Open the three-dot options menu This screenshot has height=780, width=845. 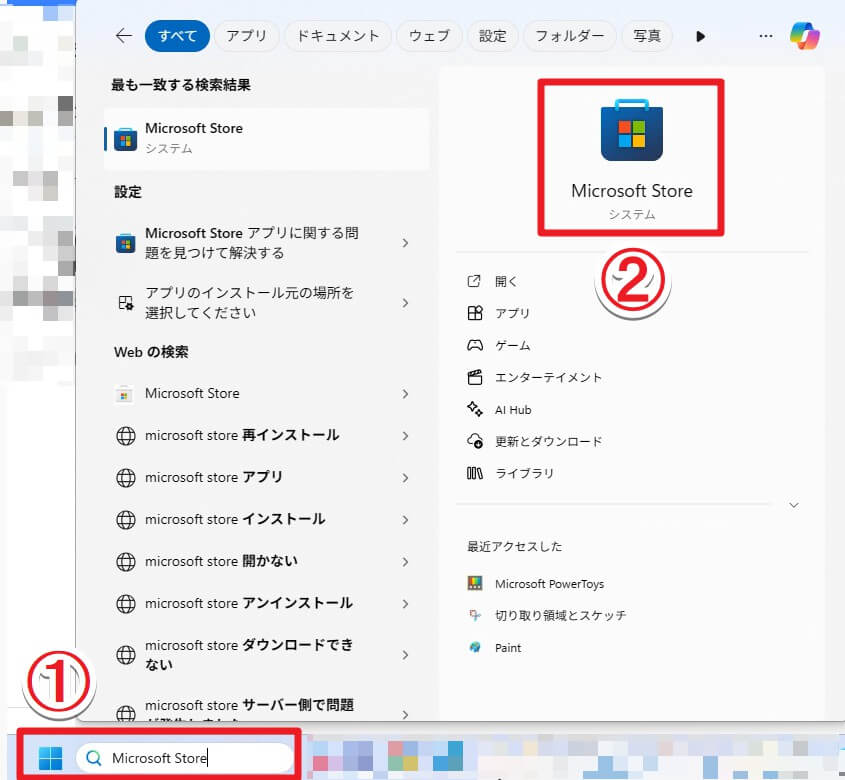pyautogui.click(x=766, y=36)
